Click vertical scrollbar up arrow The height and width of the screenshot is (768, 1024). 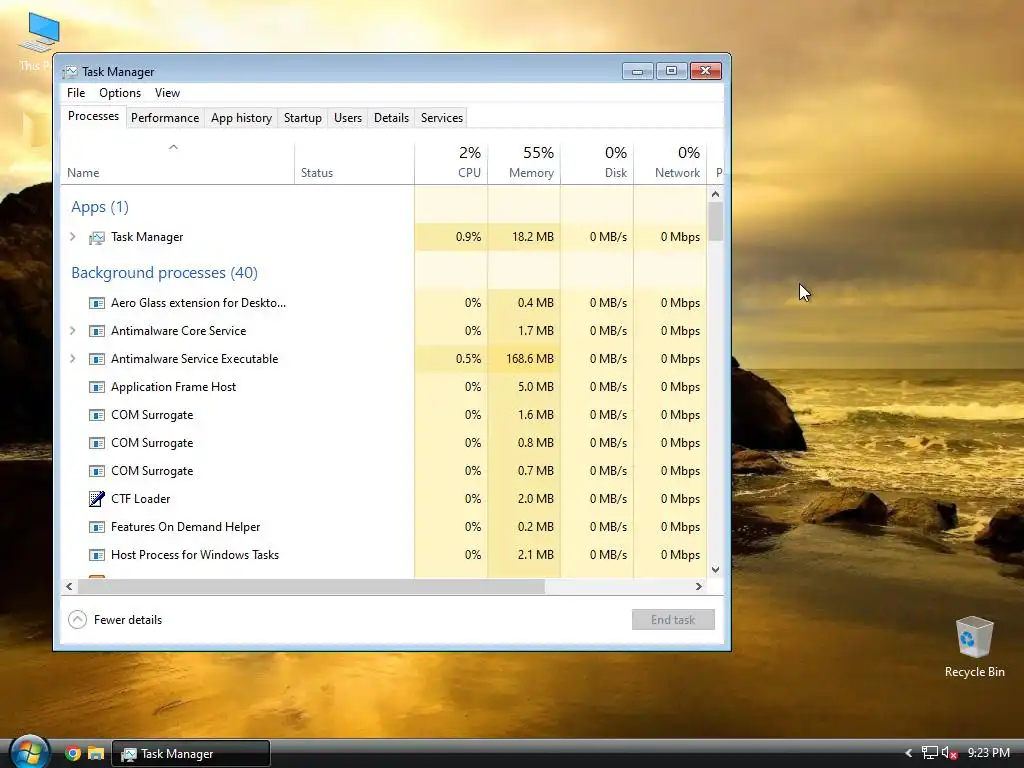click(715, 194)
